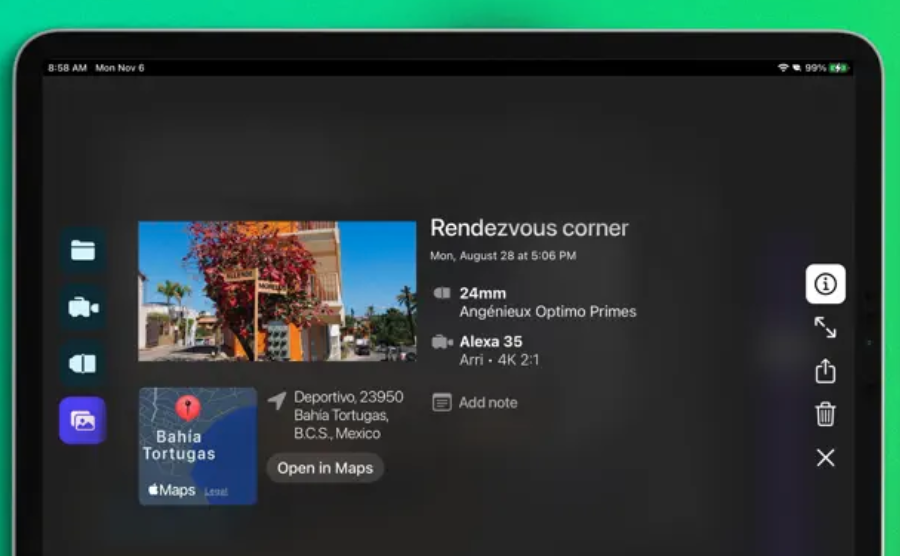Tap the battery indicator in status bar

[x=838, y=68]
